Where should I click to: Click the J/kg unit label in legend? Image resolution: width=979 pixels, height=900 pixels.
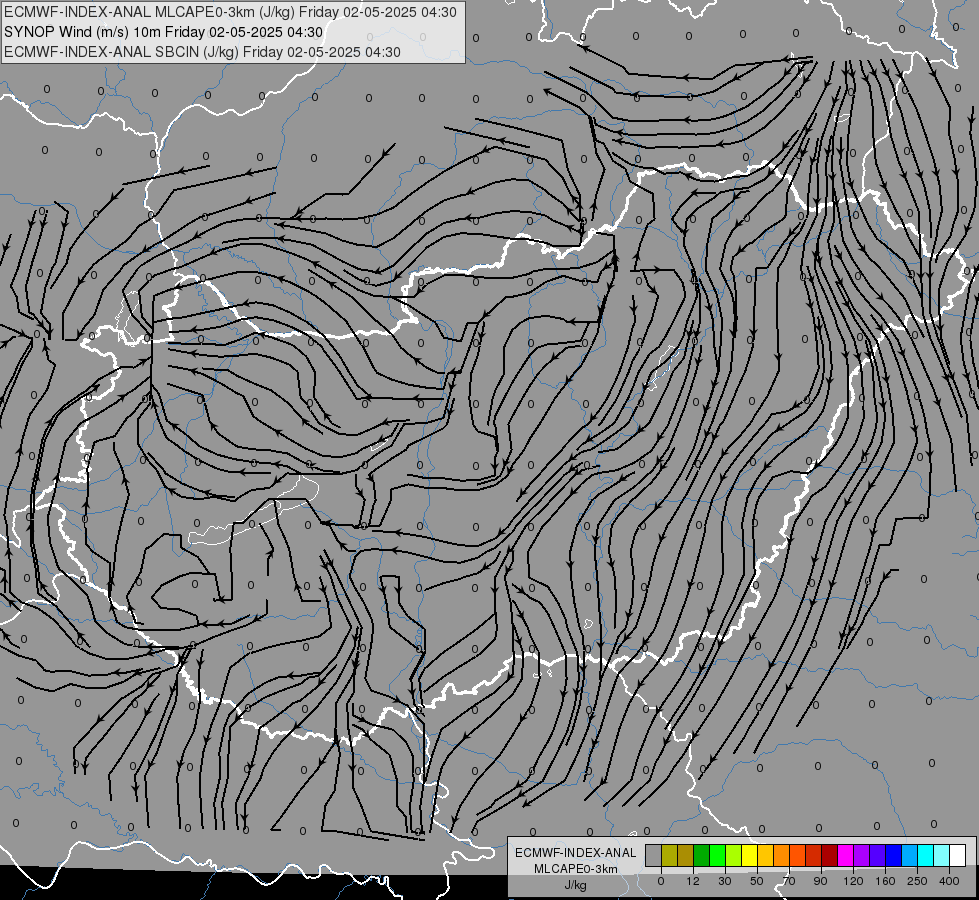(x=575, y=884)
